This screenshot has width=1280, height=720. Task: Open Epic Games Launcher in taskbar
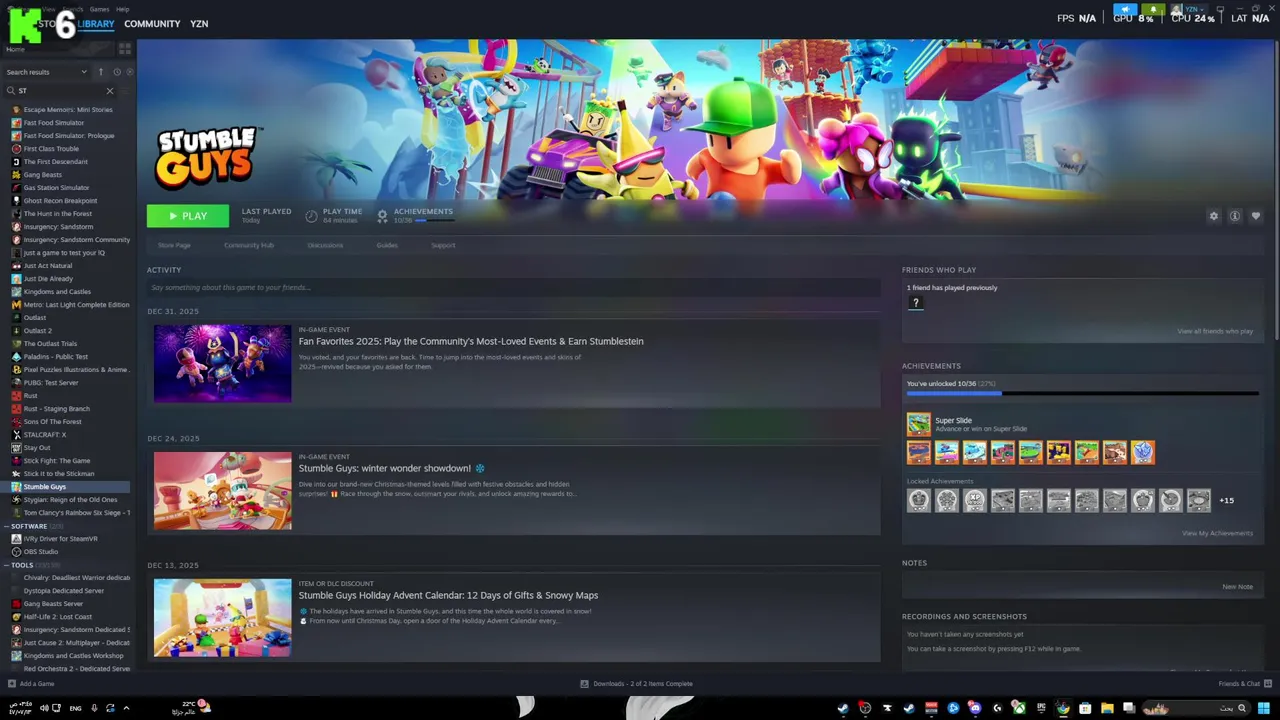click(x=1041, y=708)
